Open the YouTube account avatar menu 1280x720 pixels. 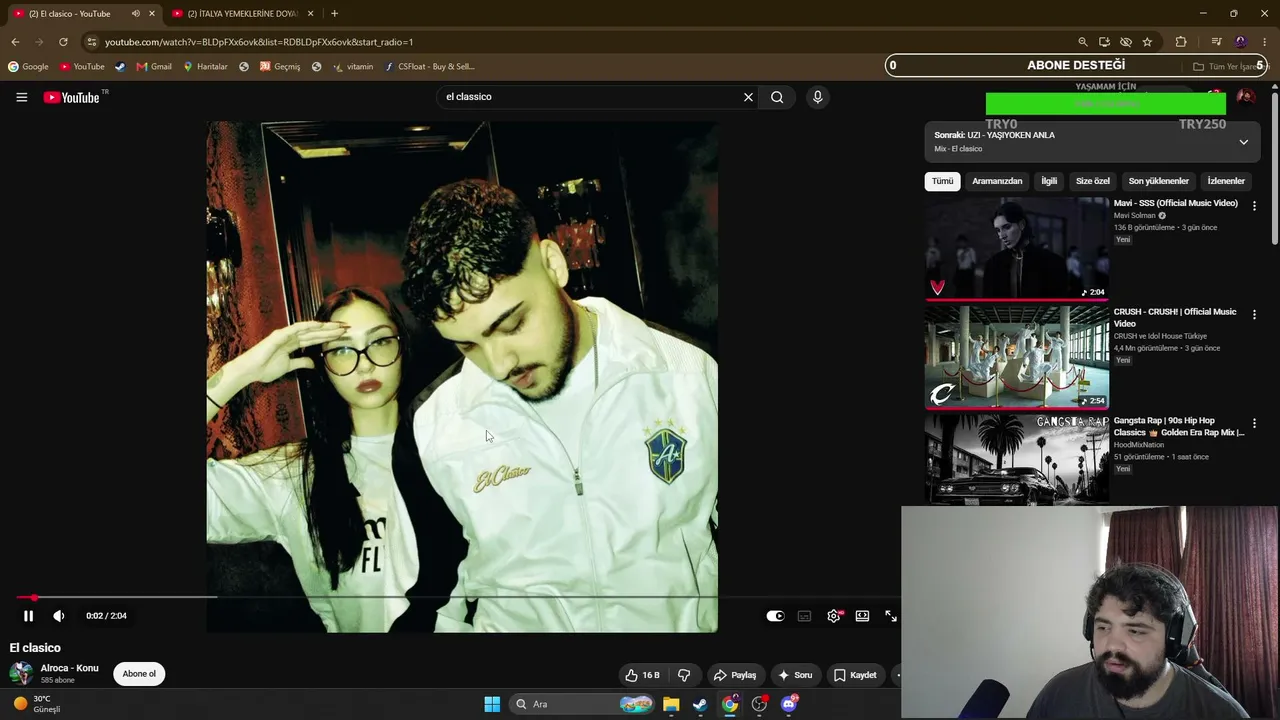pos(1246,97)
